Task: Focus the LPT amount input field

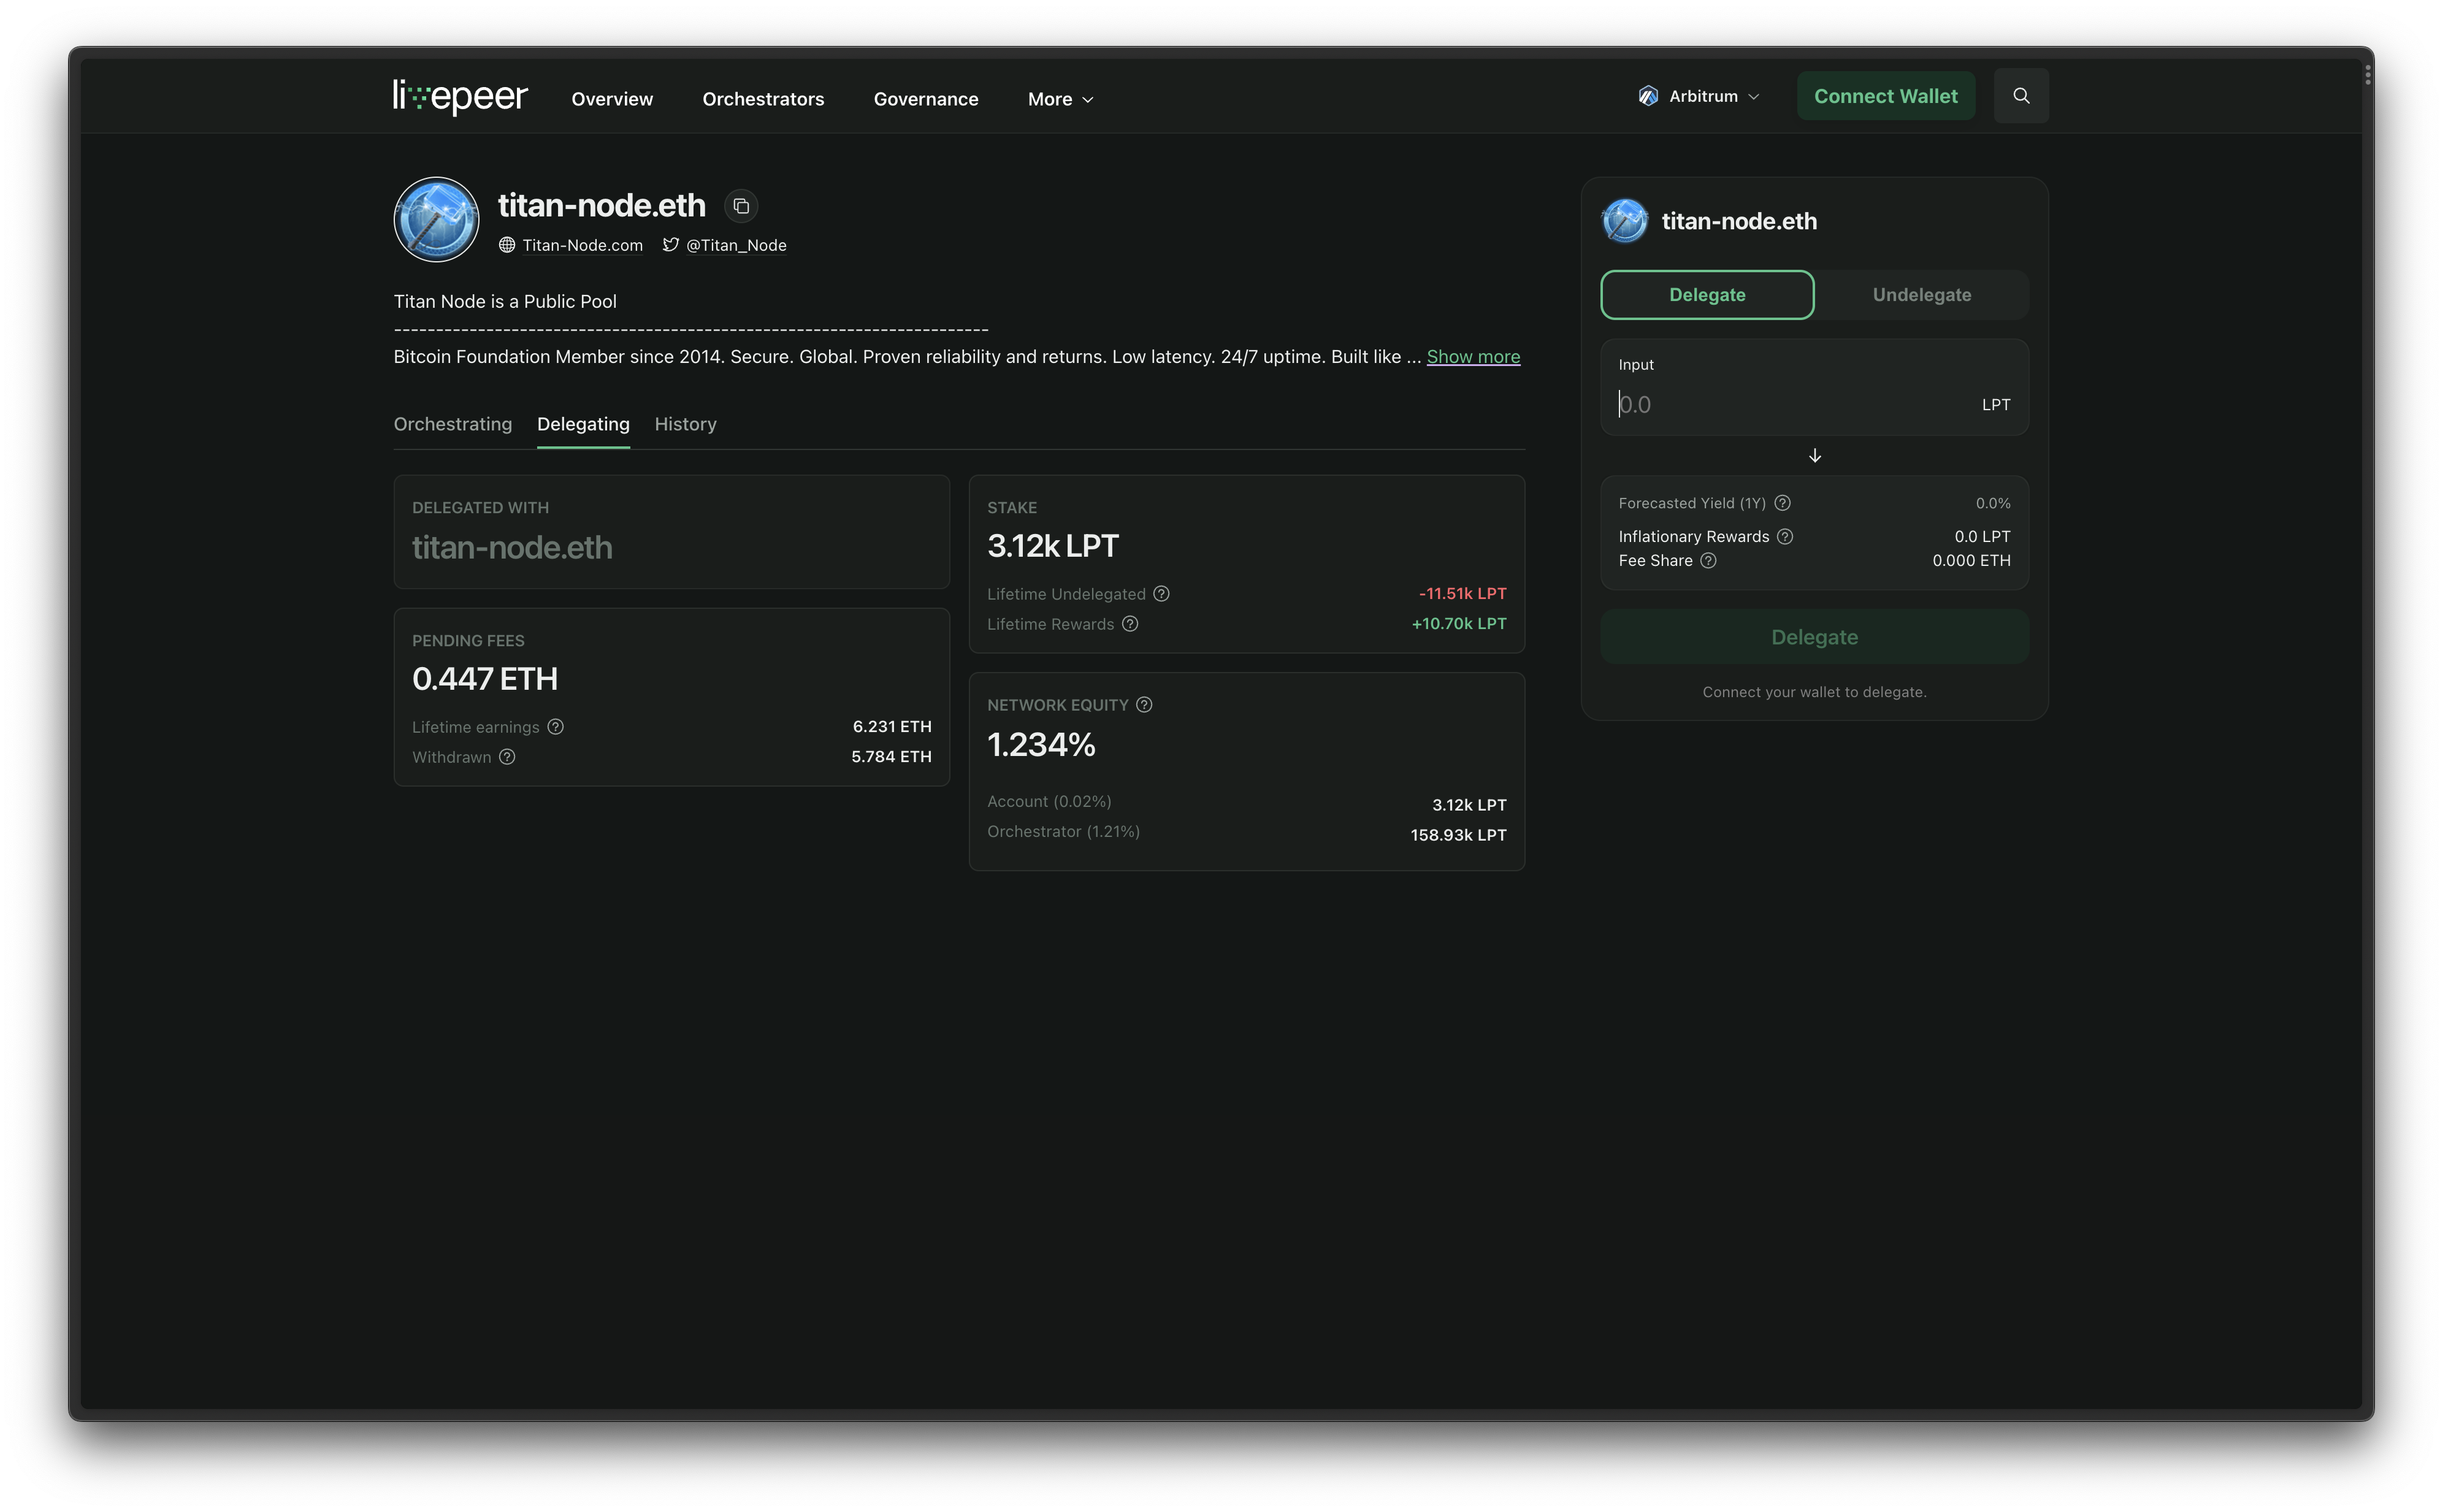Action: 1790,405
